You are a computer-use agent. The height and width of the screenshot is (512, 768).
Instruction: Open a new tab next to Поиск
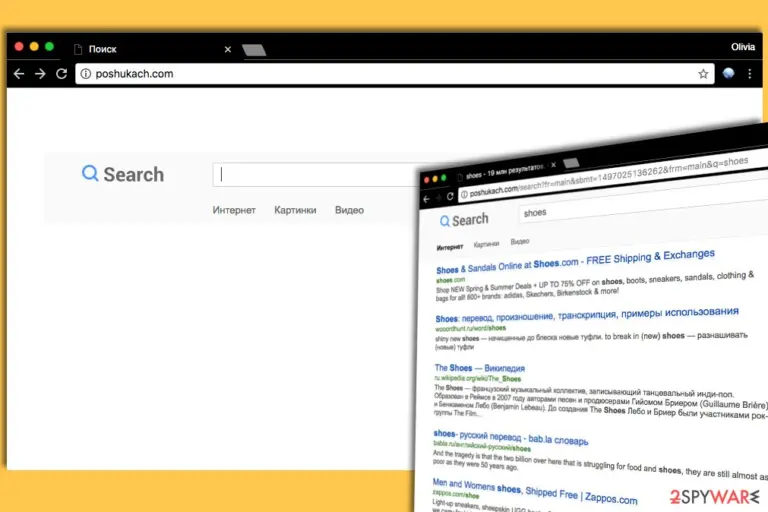tap(254, 50)
